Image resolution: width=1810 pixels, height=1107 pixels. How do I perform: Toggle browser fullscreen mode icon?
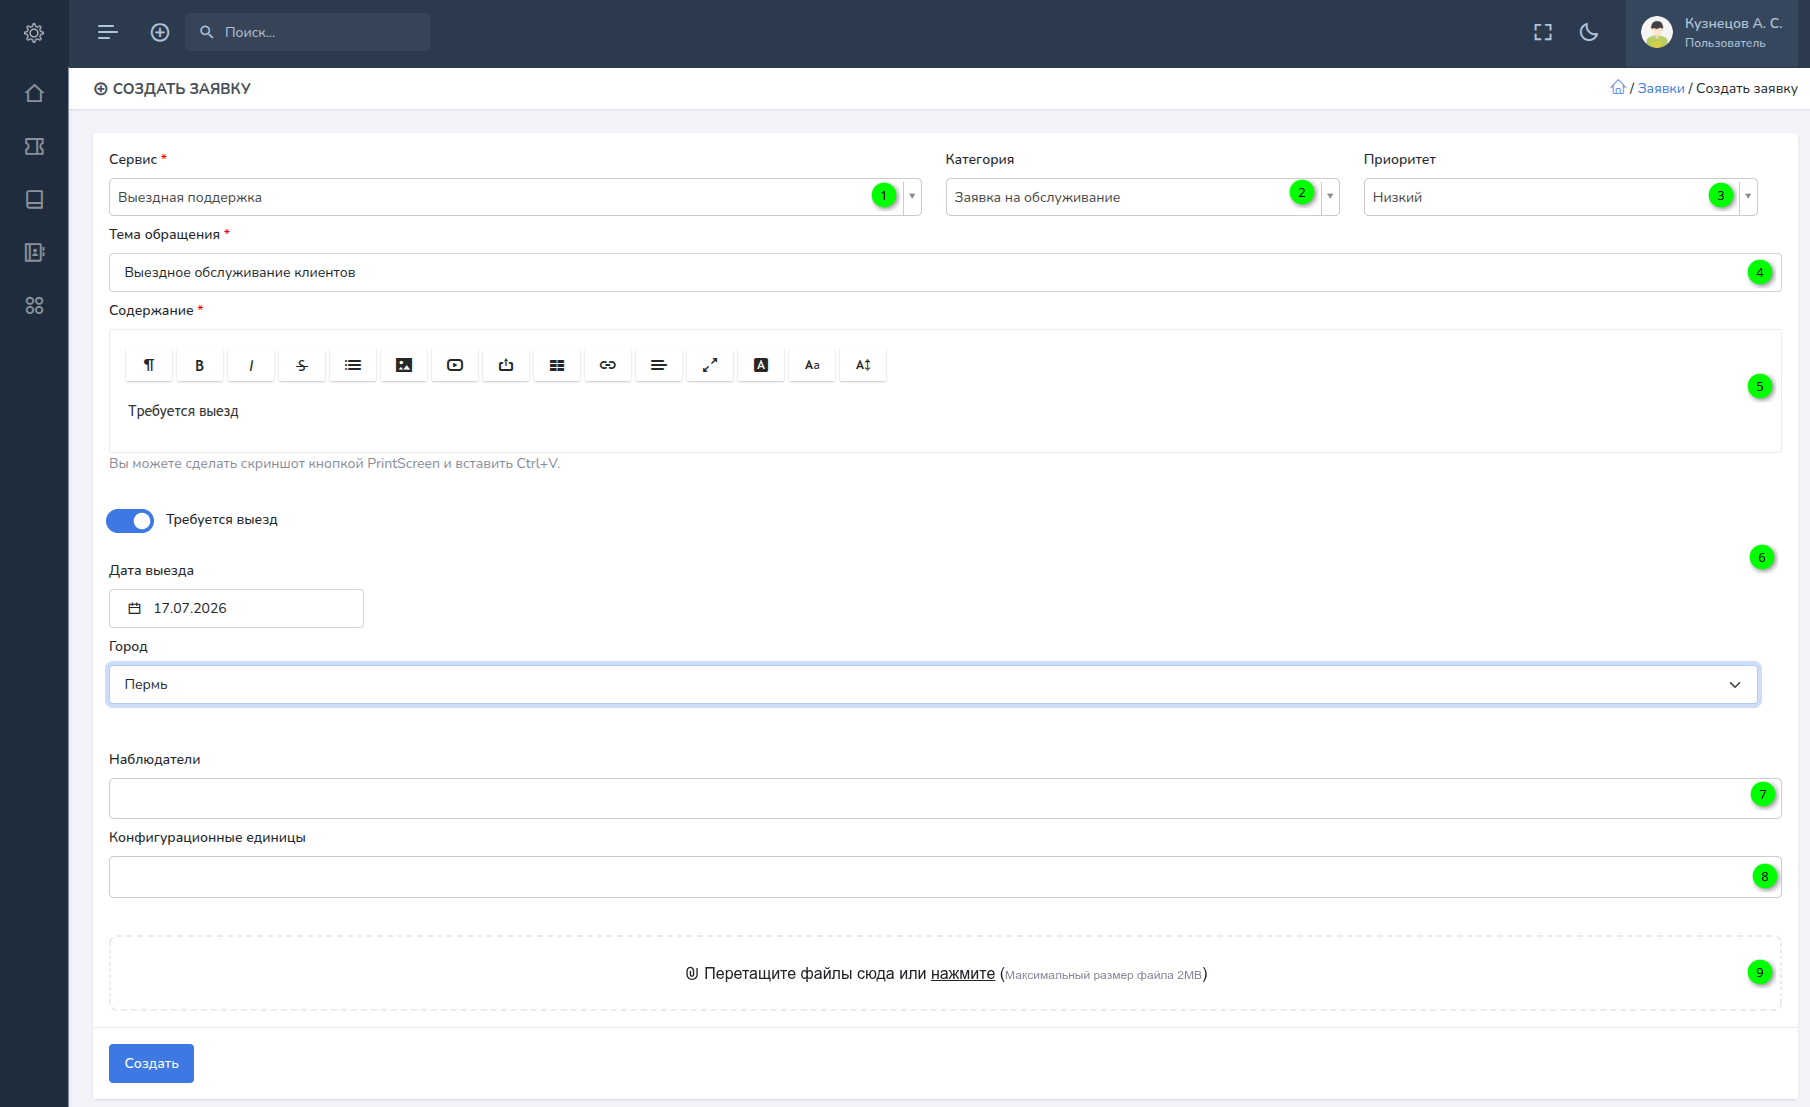pos(1543,32)
